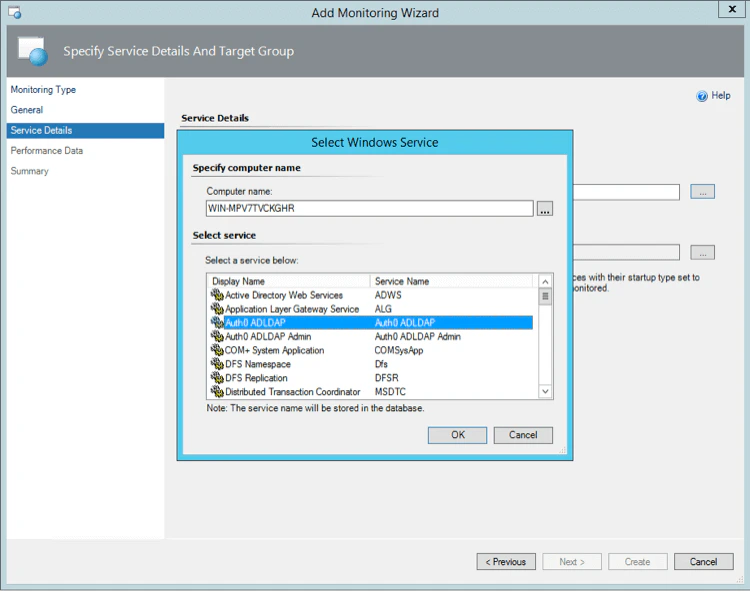Click the wizard title bar icon
This screenshot has width=750, height=593.
tap(14, 12)
